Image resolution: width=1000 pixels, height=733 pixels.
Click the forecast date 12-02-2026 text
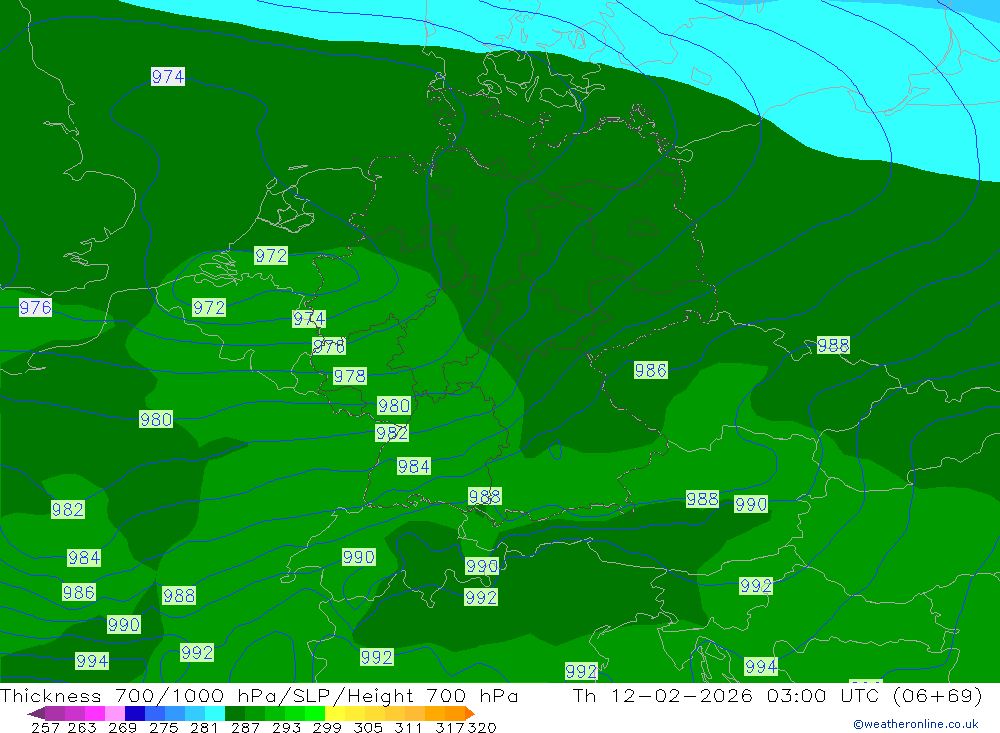pos(682,695)
